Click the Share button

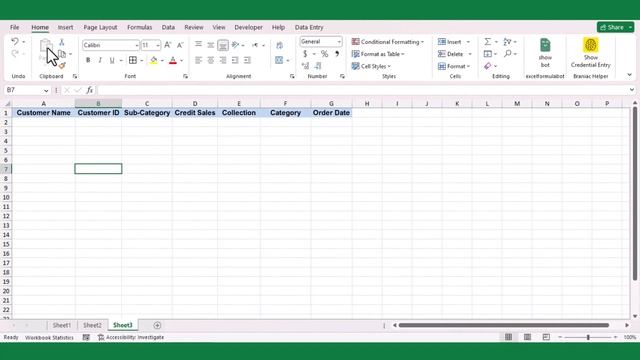(x=615, y=27)
